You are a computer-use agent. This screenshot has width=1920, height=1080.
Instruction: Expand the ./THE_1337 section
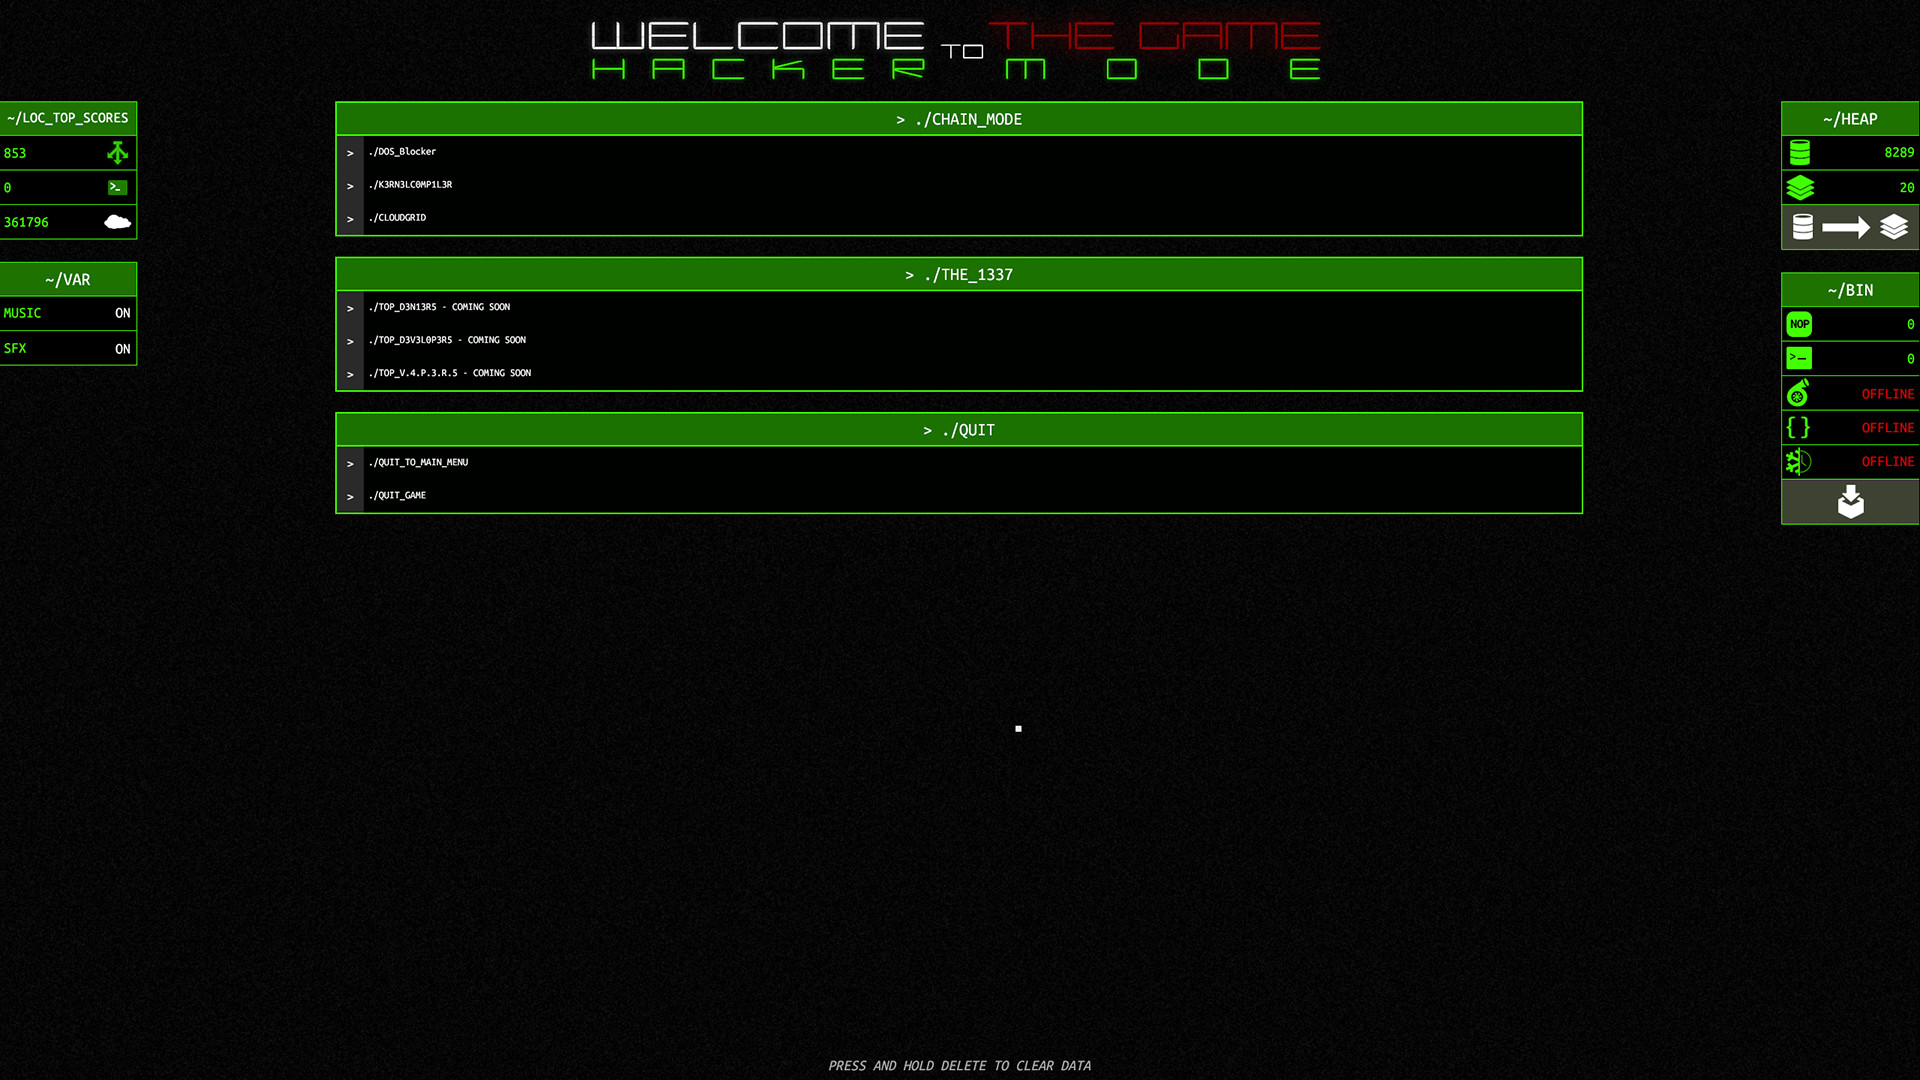click(x=959, y=273)
